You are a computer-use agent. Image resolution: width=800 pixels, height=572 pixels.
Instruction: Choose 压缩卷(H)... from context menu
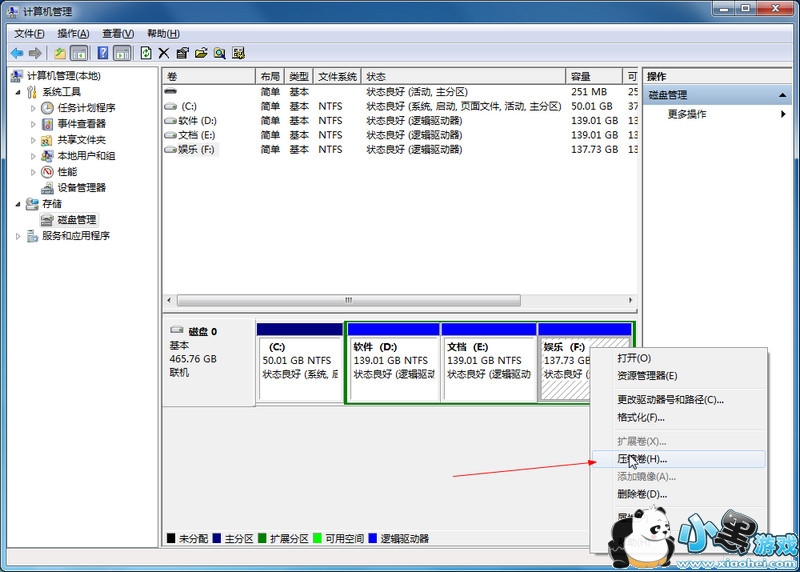642,459
